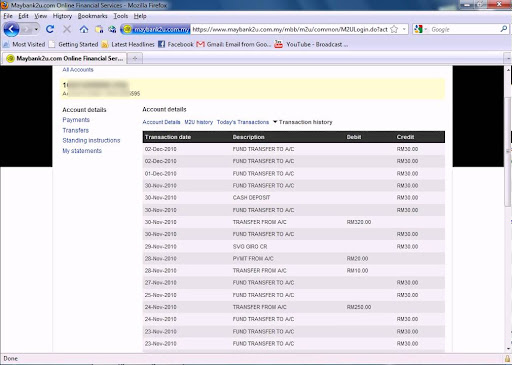Go to the Home page icon
The image size is (512, 365).
84,29
